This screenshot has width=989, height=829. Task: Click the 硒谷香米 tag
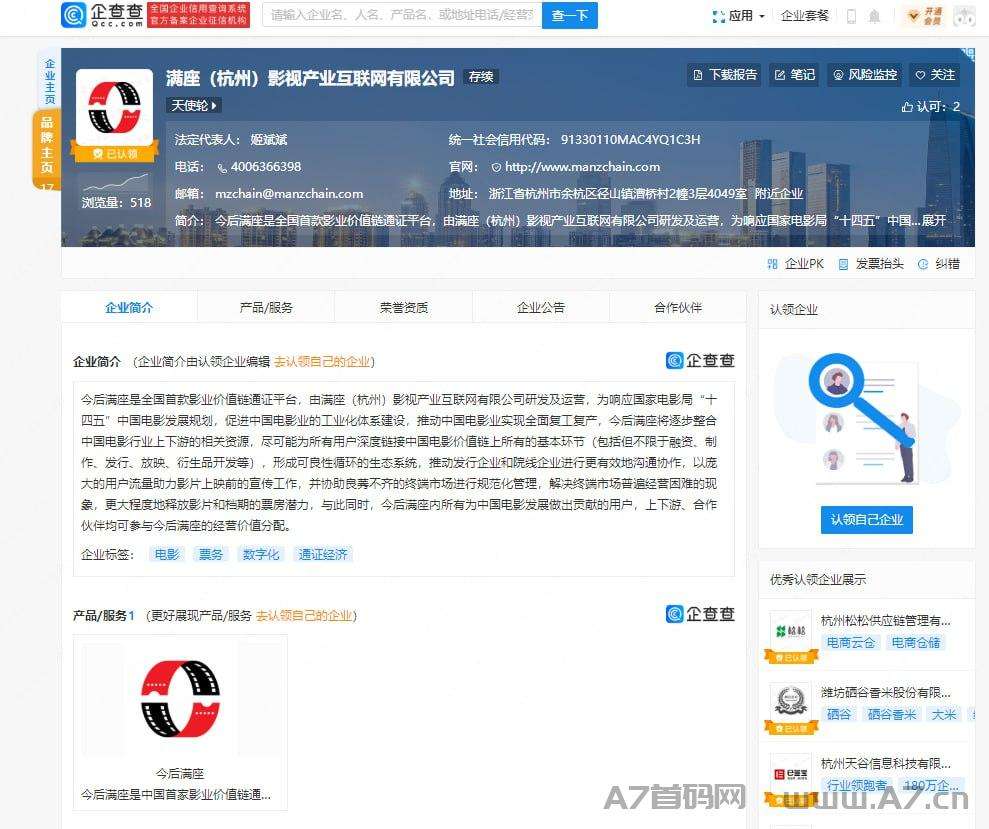[891, 715]
